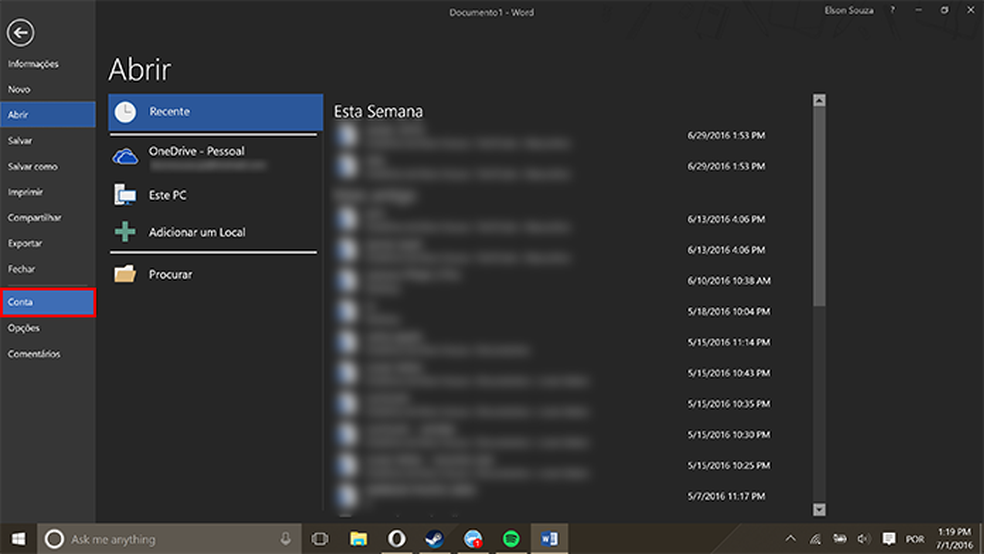984x554 pixels.
Task: Click scroll down arrow of recent list
Action: point(819,509)
